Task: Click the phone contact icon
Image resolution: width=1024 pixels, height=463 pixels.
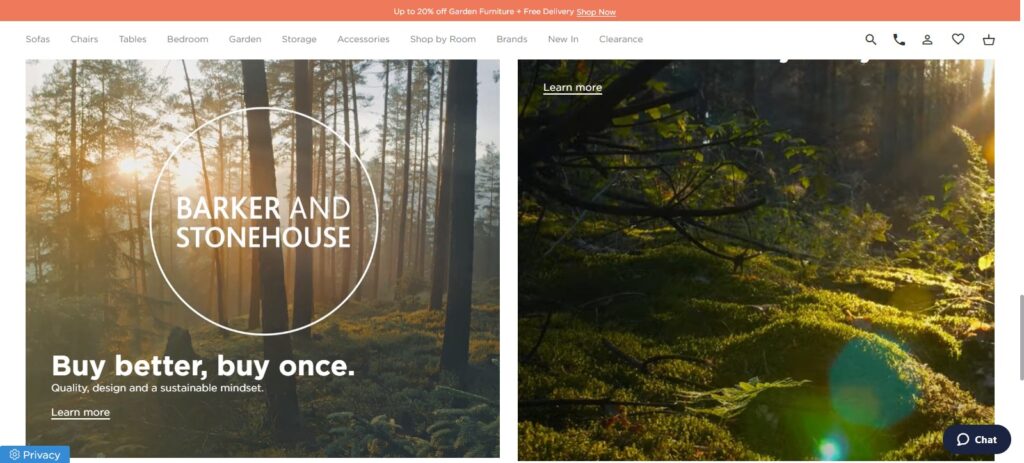Action: tap(899, 39)
